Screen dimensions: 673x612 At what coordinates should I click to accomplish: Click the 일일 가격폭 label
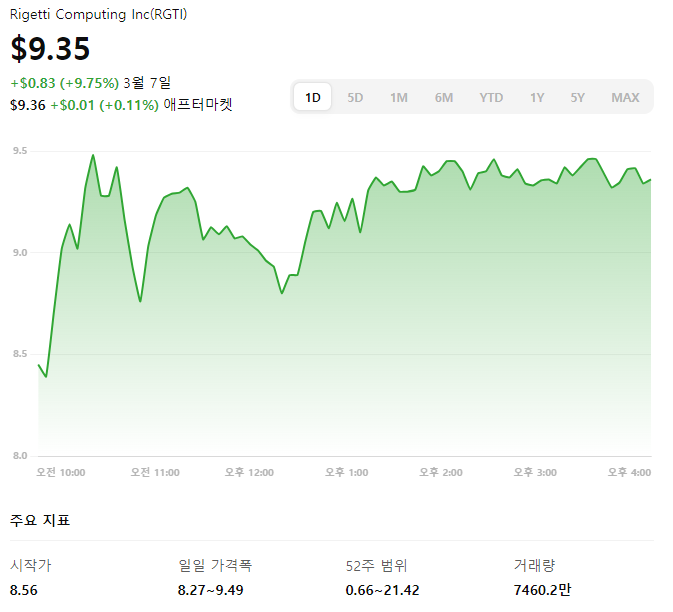click(x=215, y=565)
